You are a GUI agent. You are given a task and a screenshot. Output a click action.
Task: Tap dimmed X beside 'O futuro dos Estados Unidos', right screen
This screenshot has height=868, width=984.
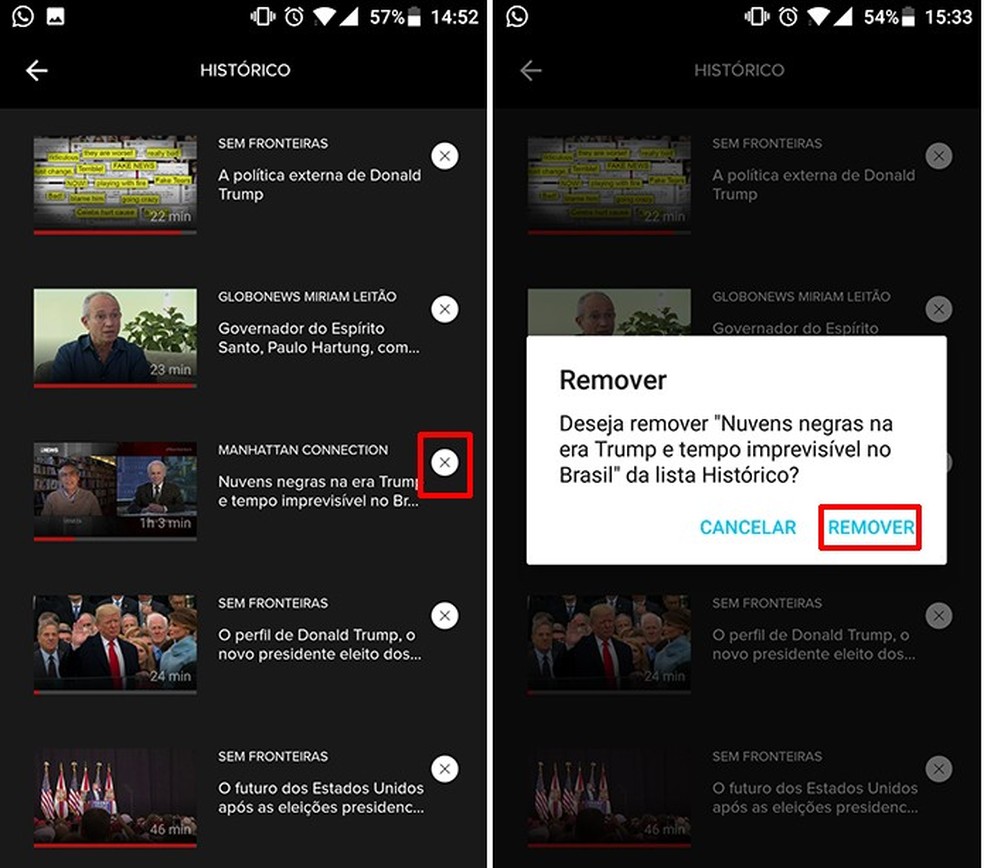939,769
